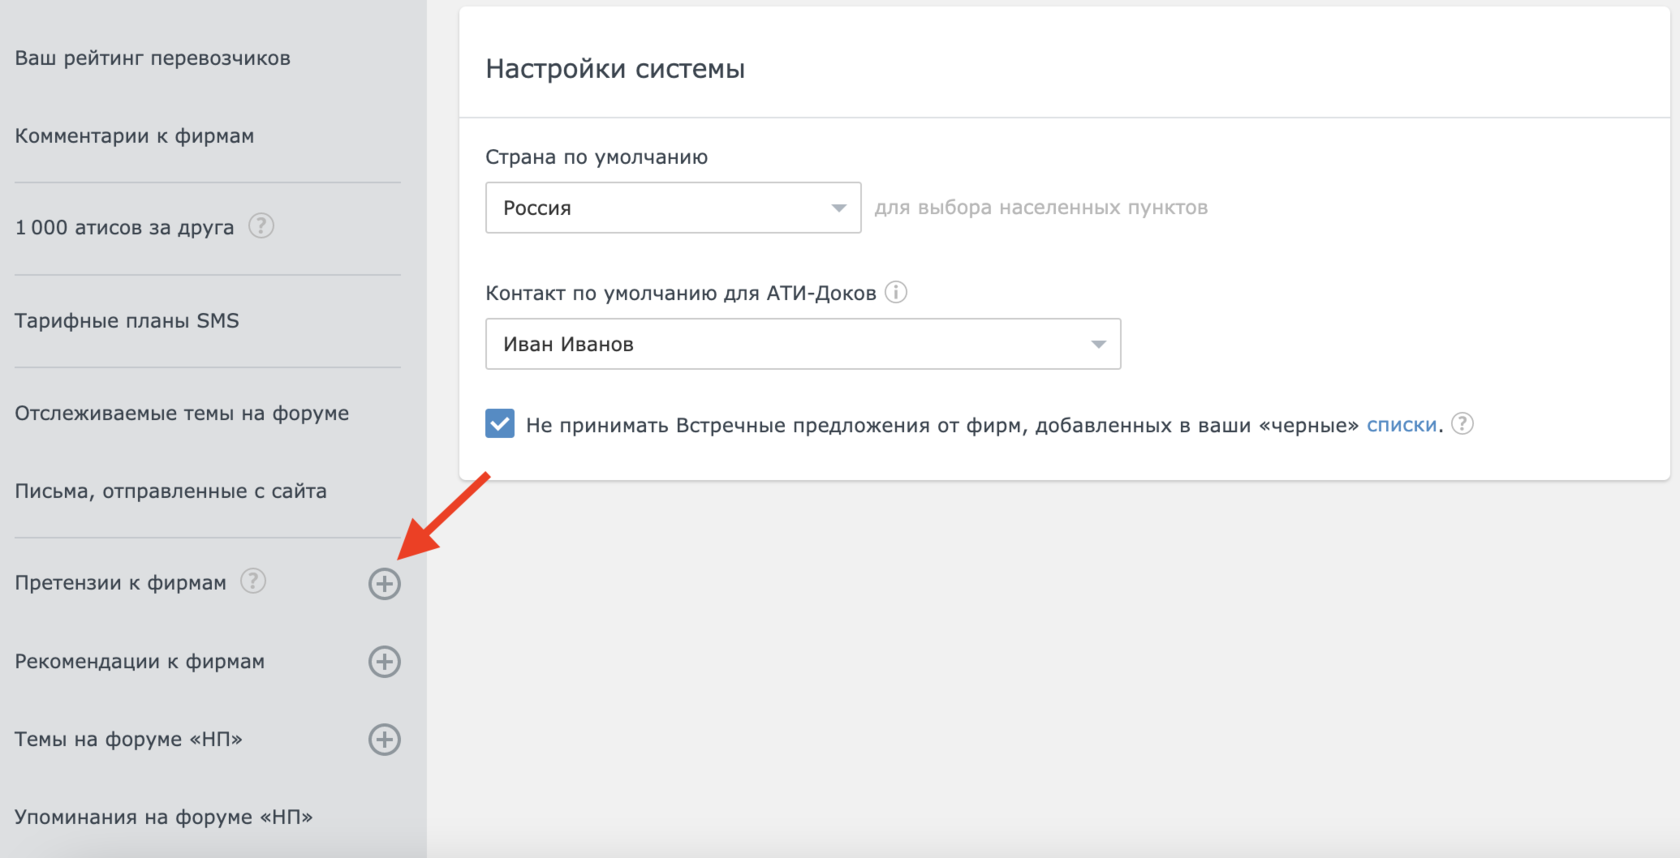The width and height of the screenshot is (1680, 858).
Task: Open the Иван Иванов contact dropdown
Action: coord(803,344)
